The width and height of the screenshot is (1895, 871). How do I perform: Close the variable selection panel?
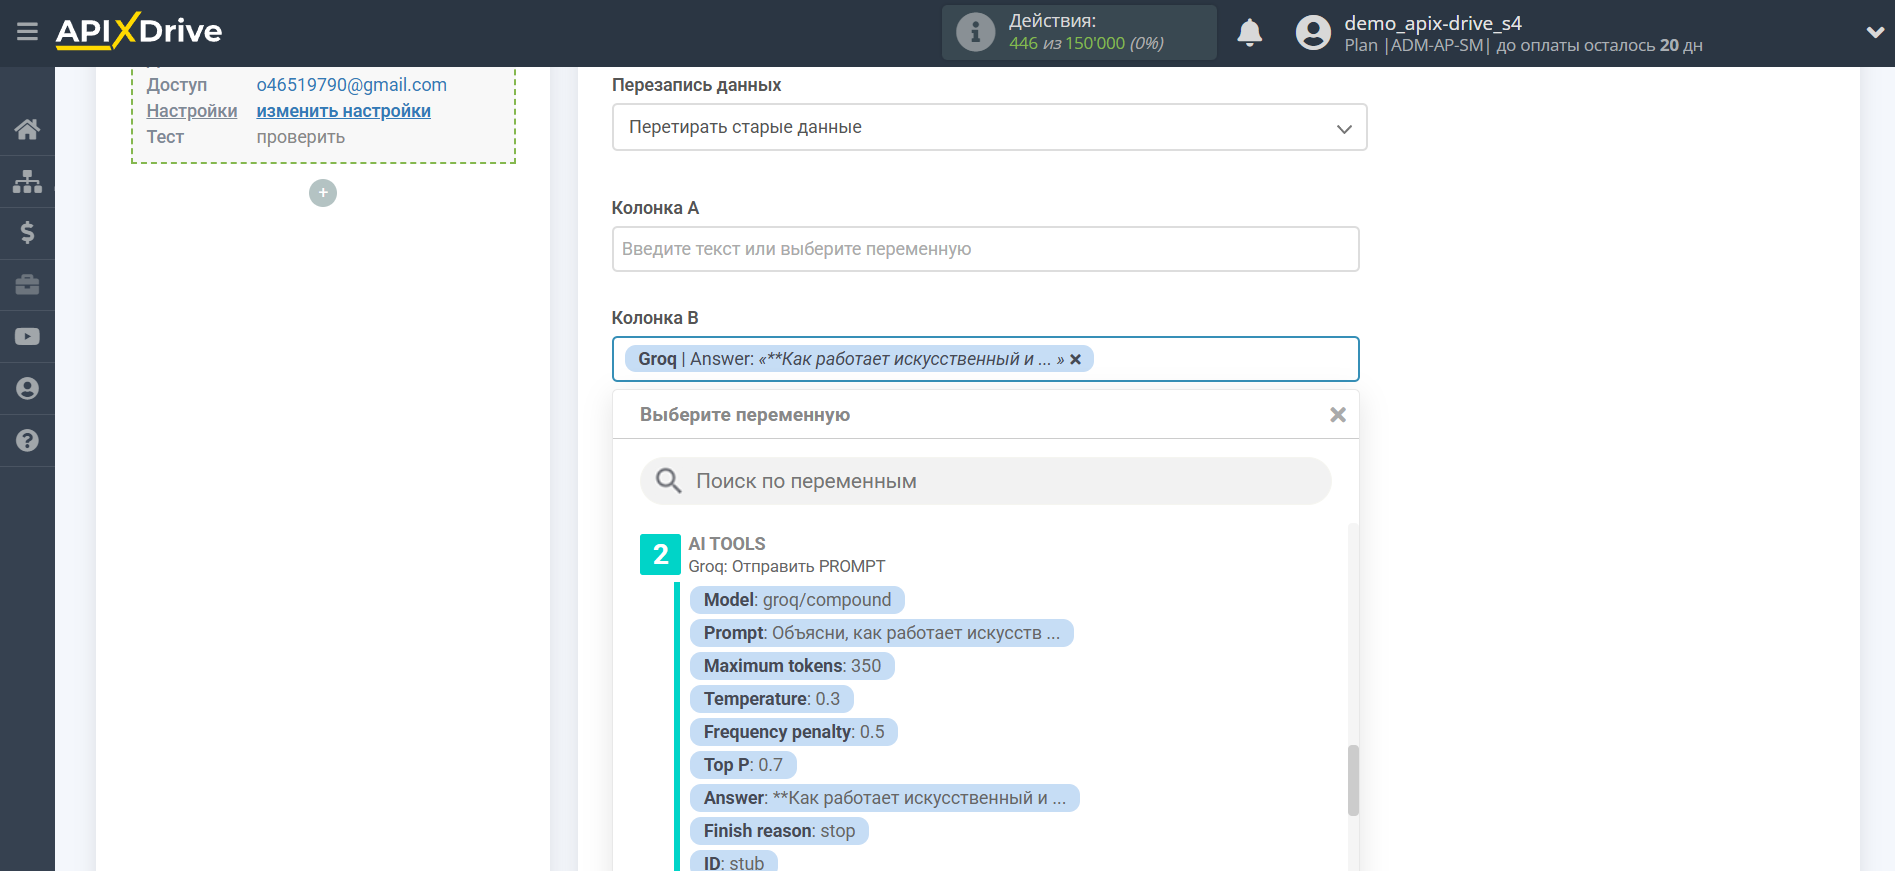pyautogui.click(x=1337, y=415)
